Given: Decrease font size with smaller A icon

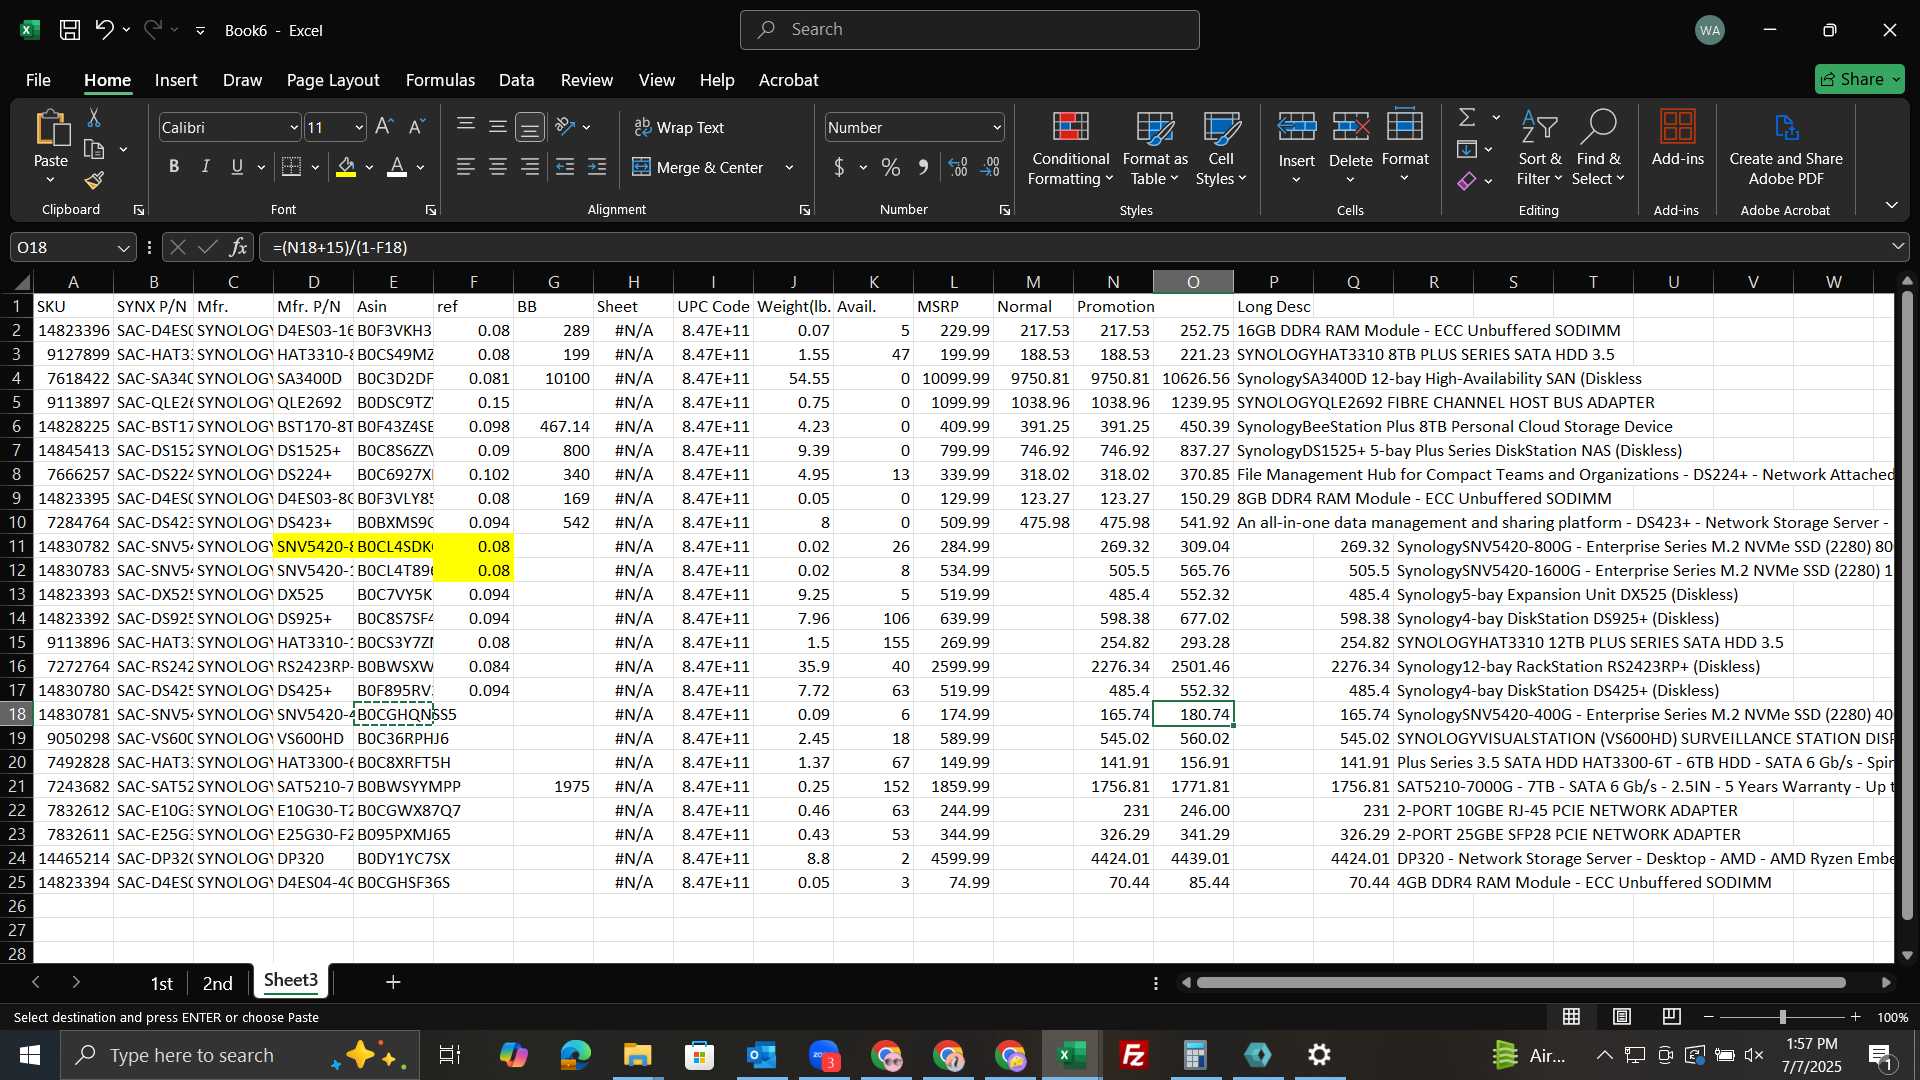Looking at the screenshot, I should tap(417, 127).
